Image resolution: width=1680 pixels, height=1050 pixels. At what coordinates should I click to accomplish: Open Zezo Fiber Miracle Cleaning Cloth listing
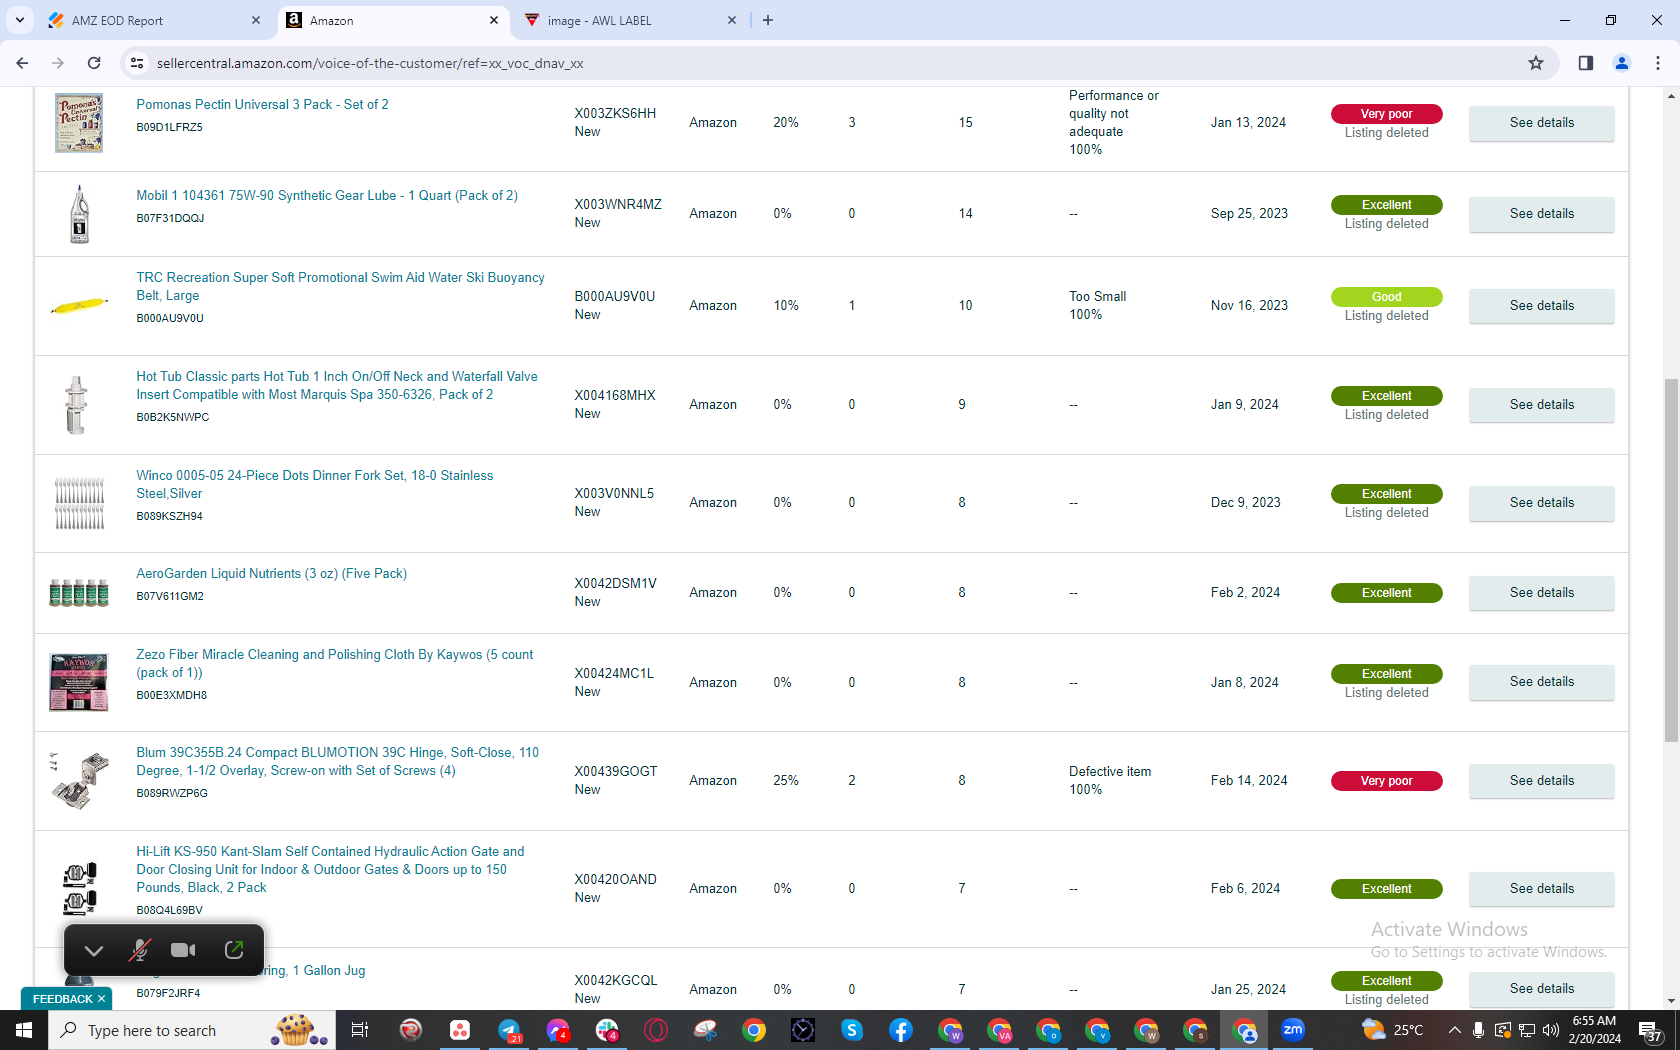pos(335,663)
